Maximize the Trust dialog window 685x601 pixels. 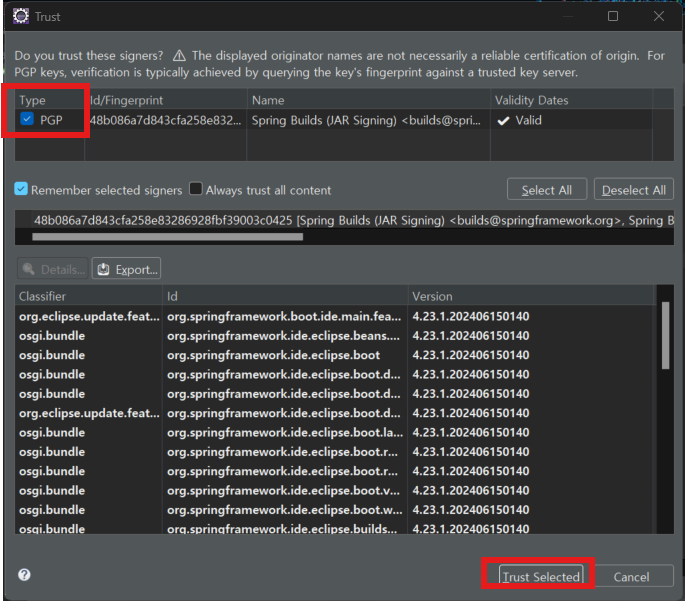click(612, 16)
